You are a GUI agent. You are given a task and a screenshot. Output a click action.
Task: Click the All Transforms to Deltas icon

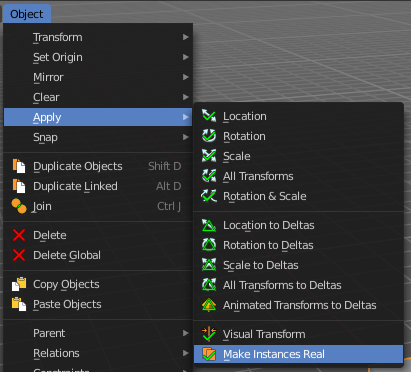tap(209, 285)
